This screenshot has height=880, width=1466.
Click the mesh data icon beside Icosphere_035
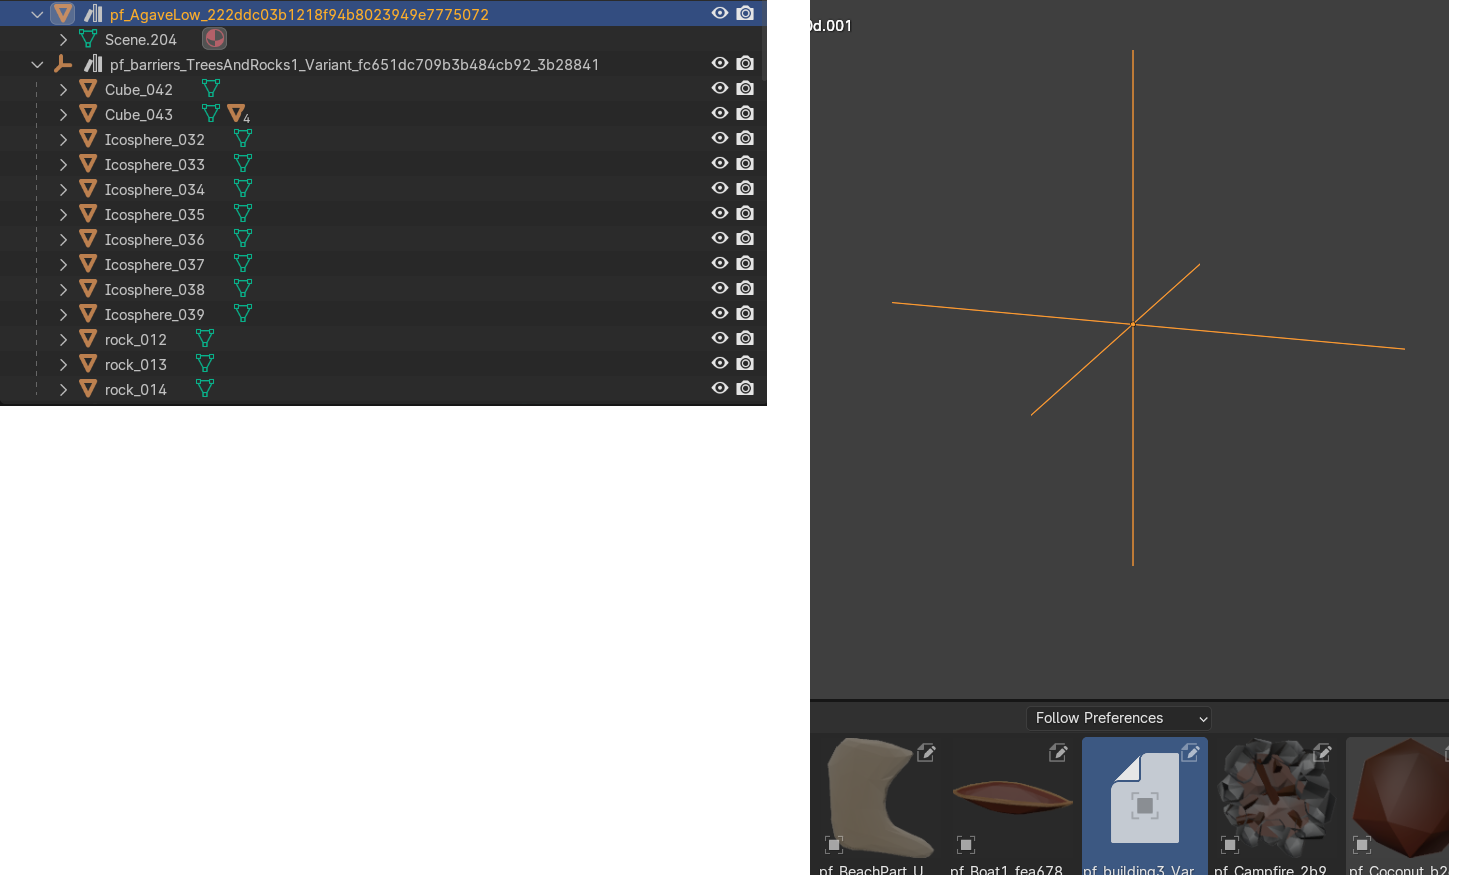point(243,213)
